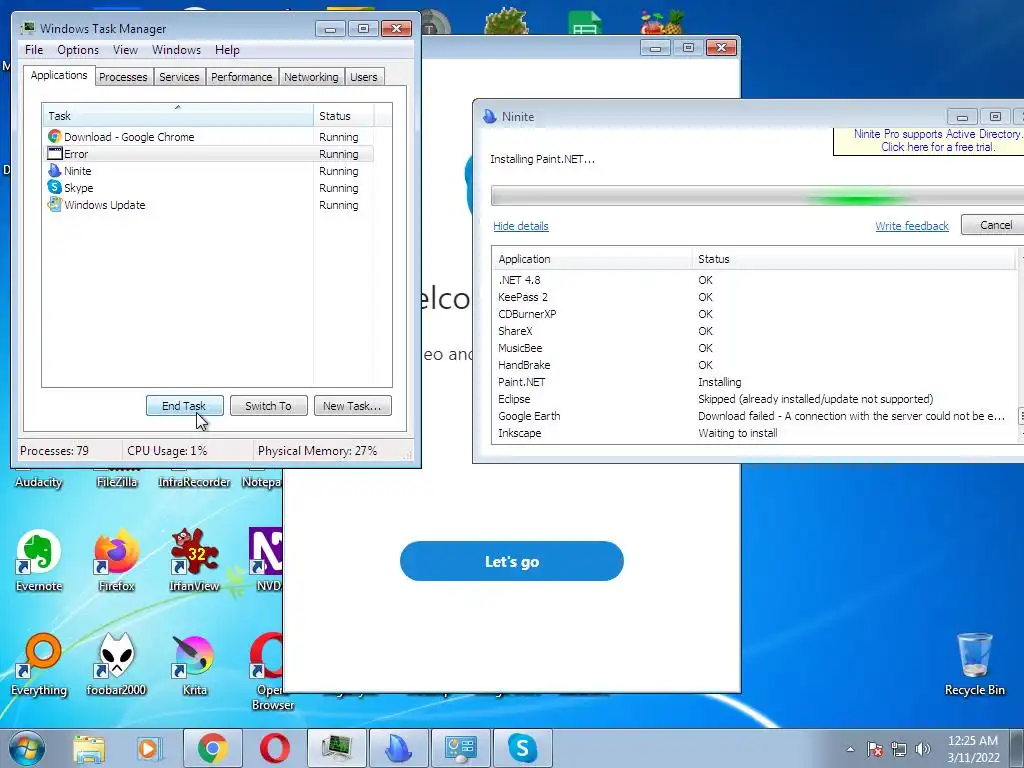Open the Help menu in Task Manager
Viewport: 1024px width, 768px height.
(x=227, y=50)
